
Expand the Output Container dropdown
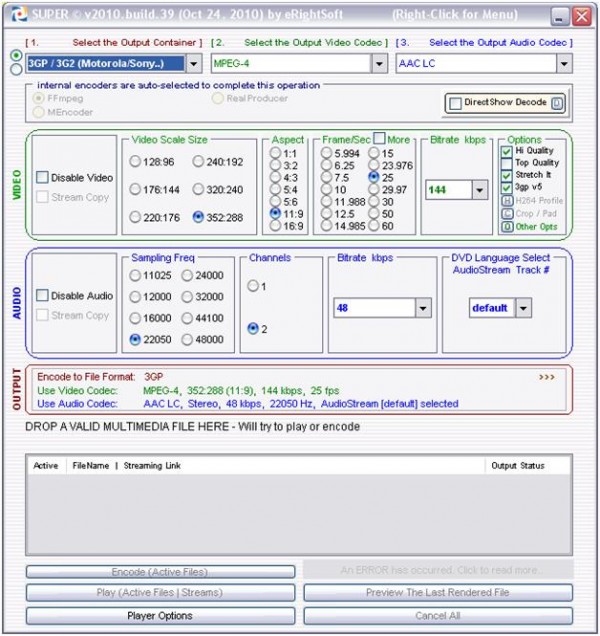[194, 64]
